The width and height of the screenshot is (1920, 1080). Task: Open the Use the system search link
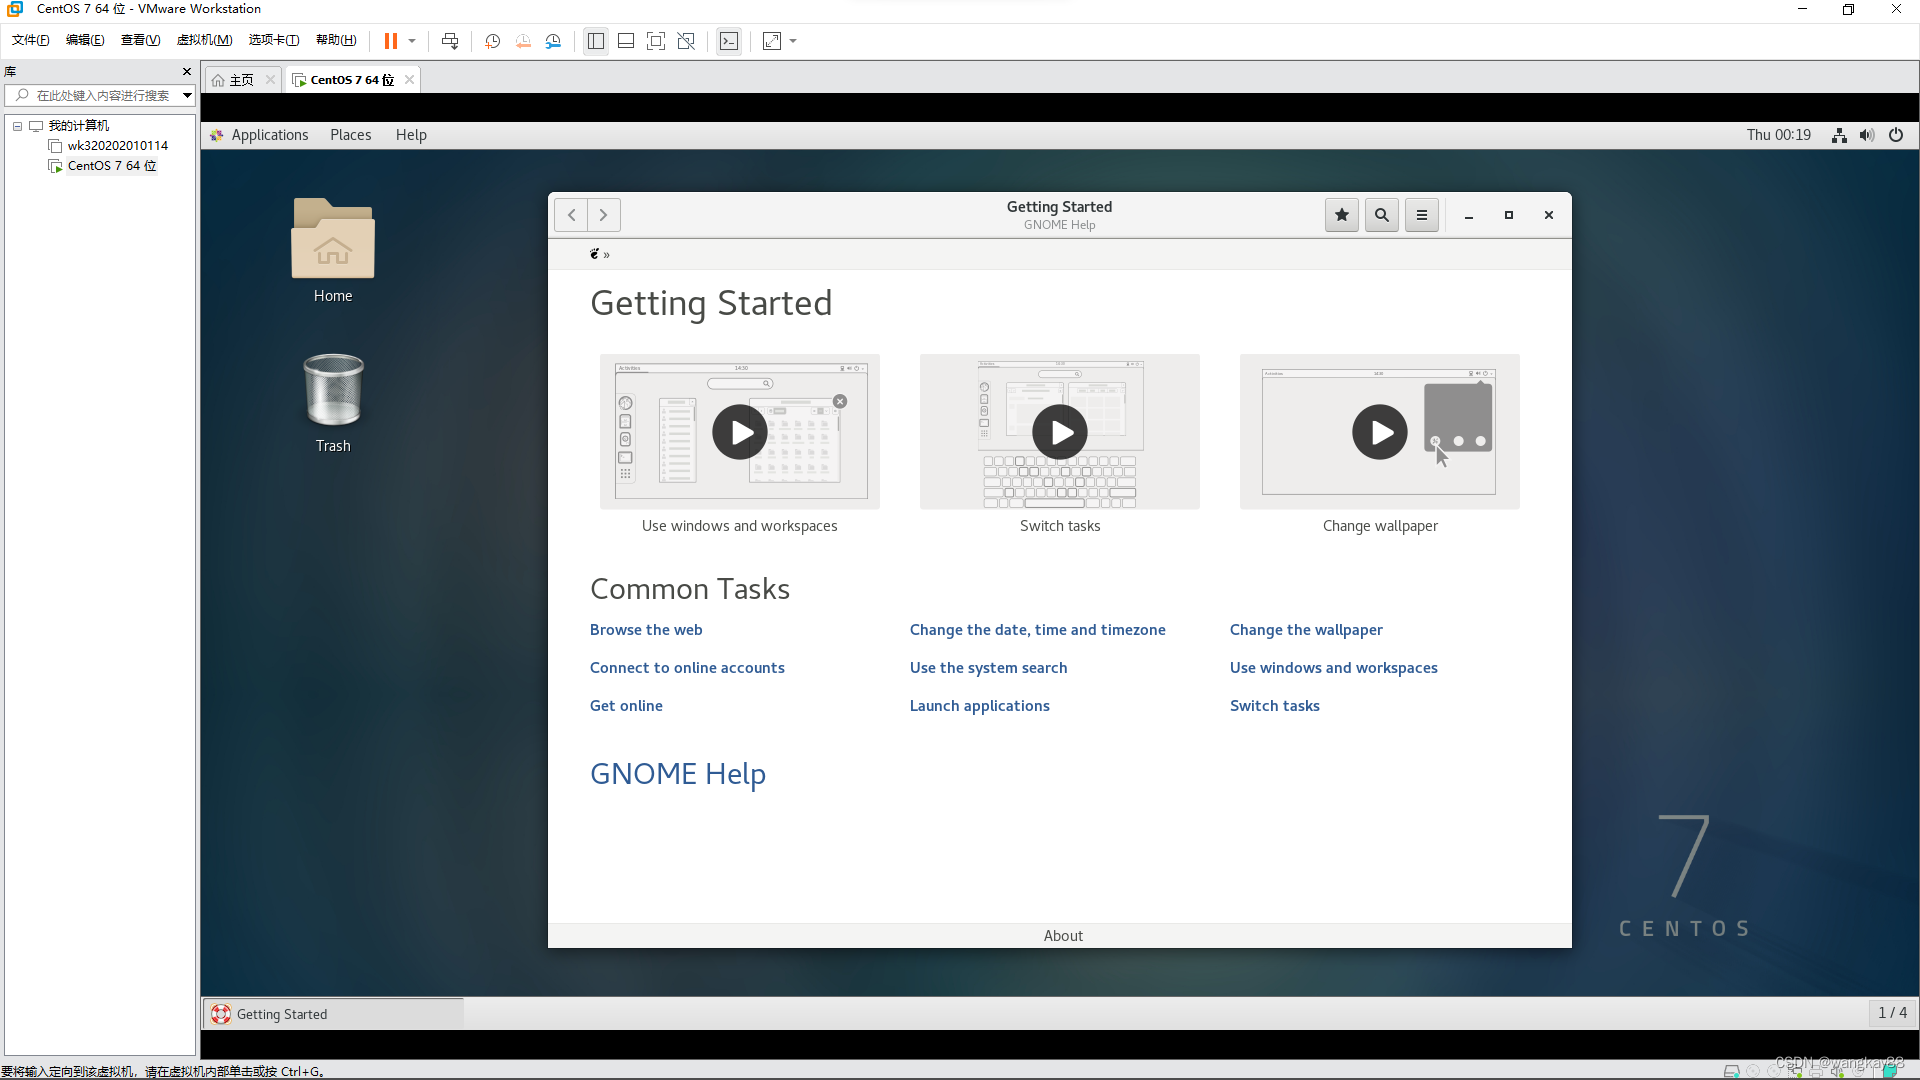[x=988, y=668]
